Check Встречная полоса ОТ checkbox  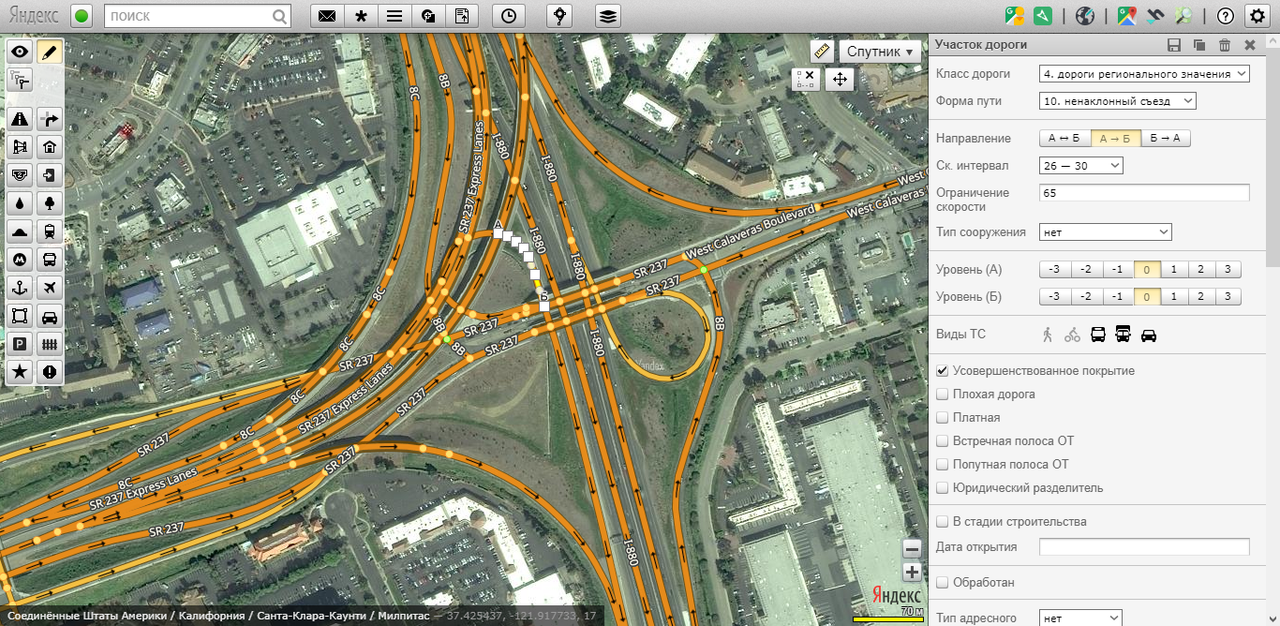(942, 441)
